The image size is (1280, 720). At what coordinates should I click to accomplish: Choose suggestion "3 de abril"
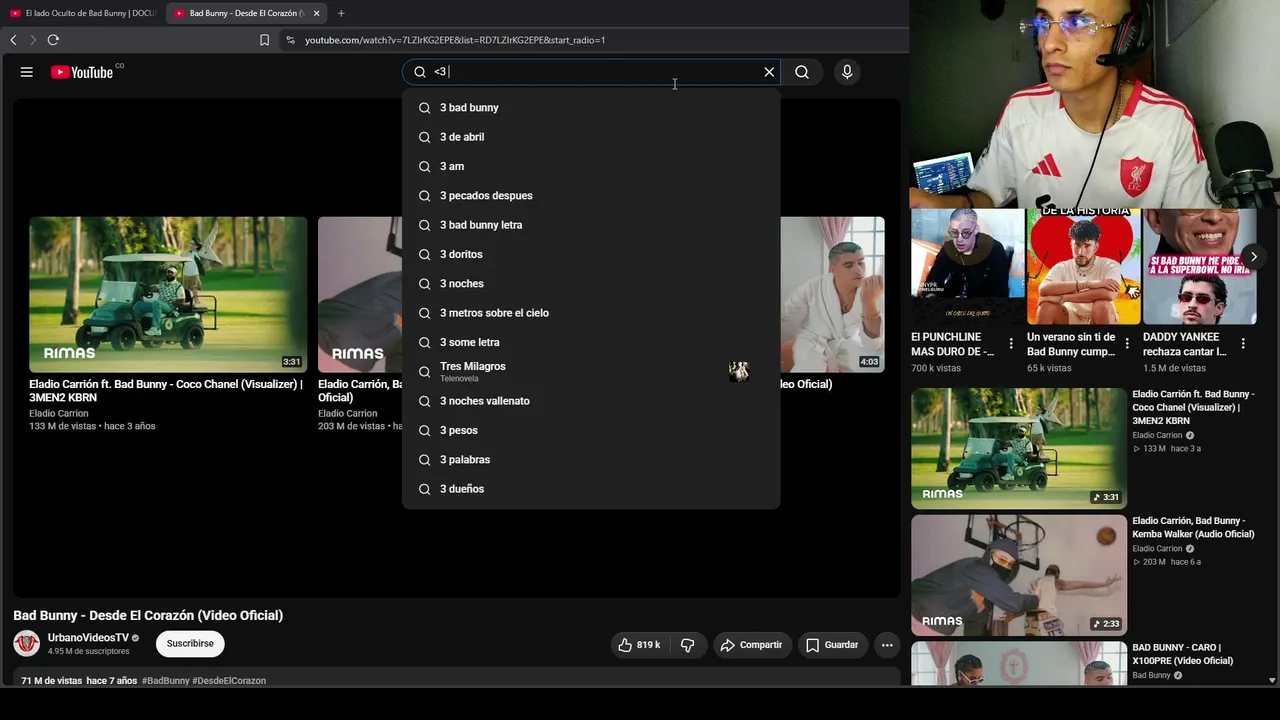click(591, 137)
